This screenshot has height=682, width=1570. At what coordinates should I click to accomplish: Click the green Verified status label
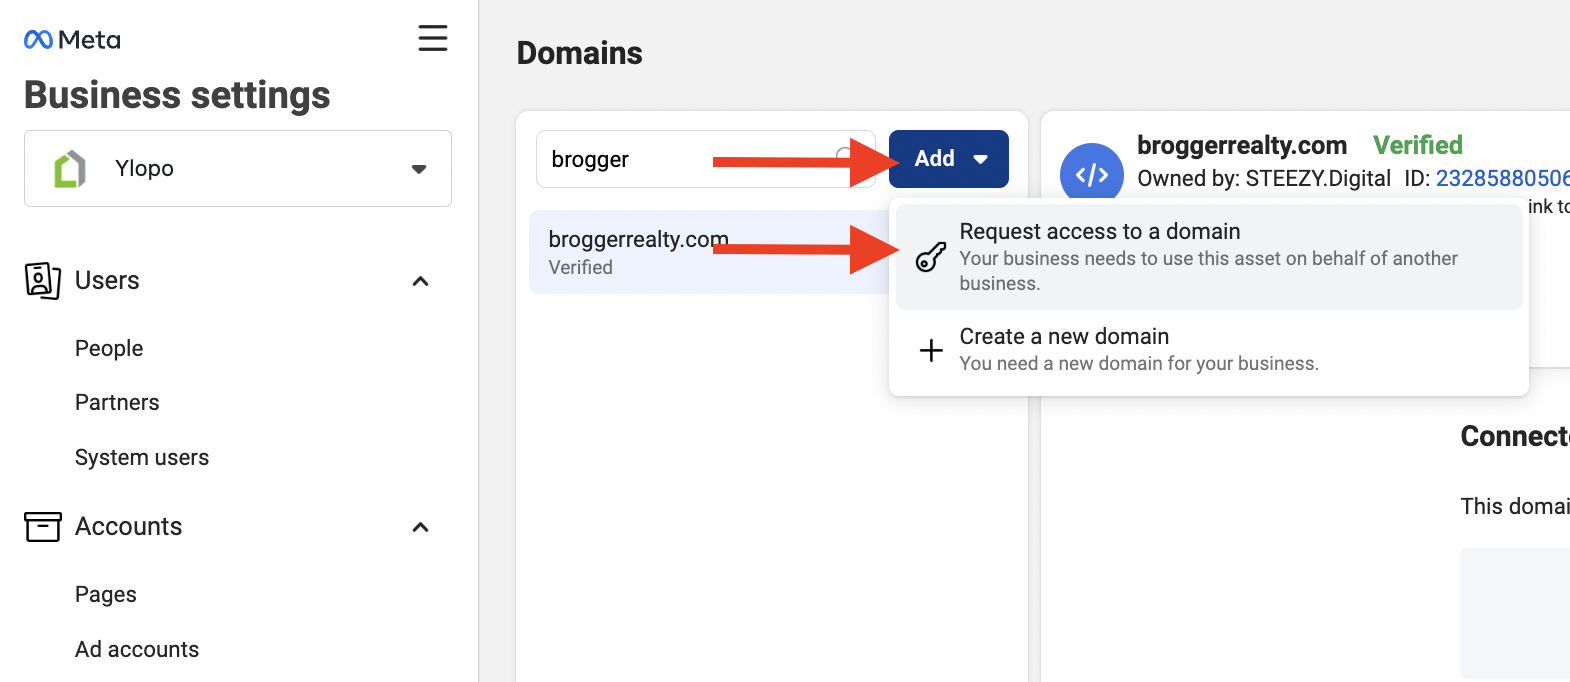coord(1418,145)
